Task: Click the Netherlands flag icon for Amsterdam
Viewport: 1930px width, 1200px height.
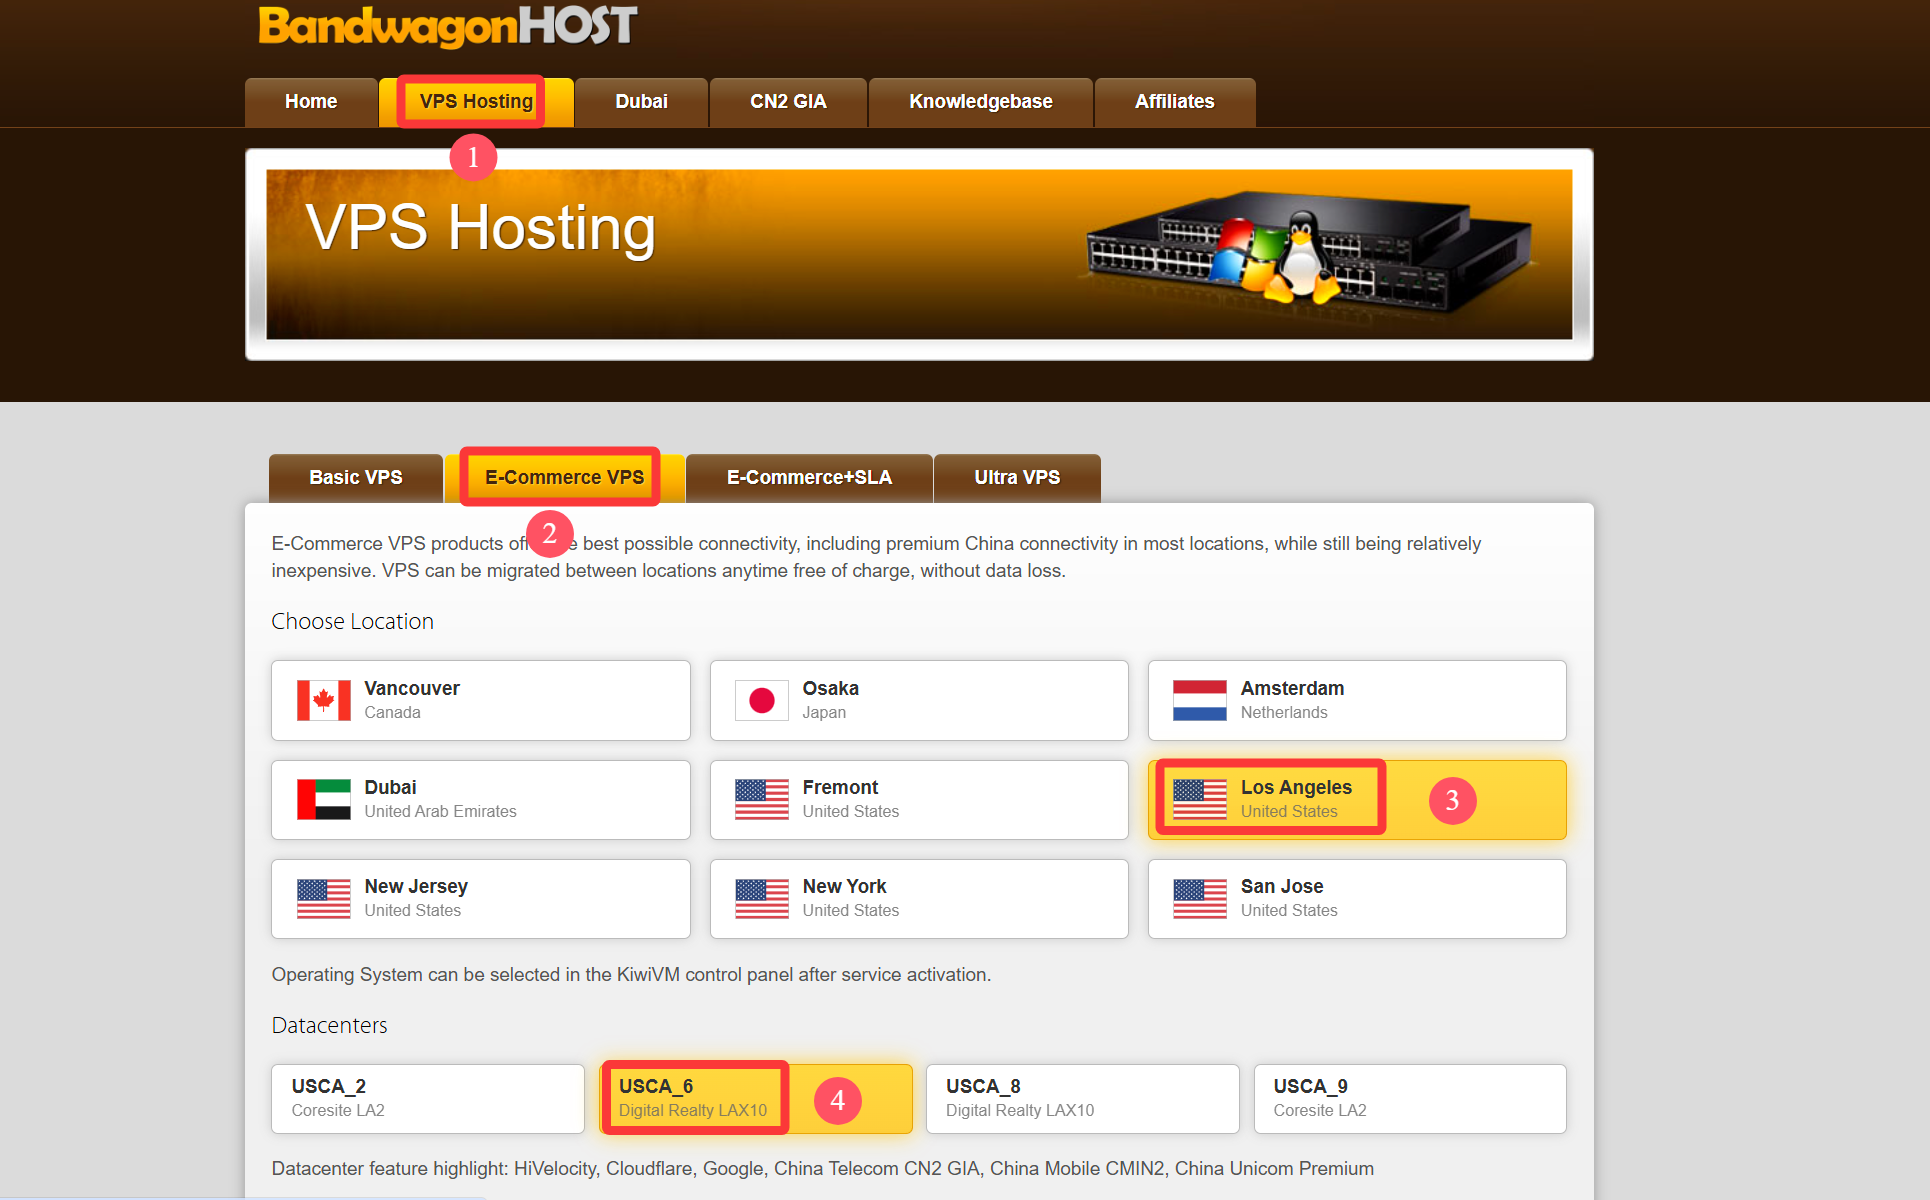Action: point(1199,700)
